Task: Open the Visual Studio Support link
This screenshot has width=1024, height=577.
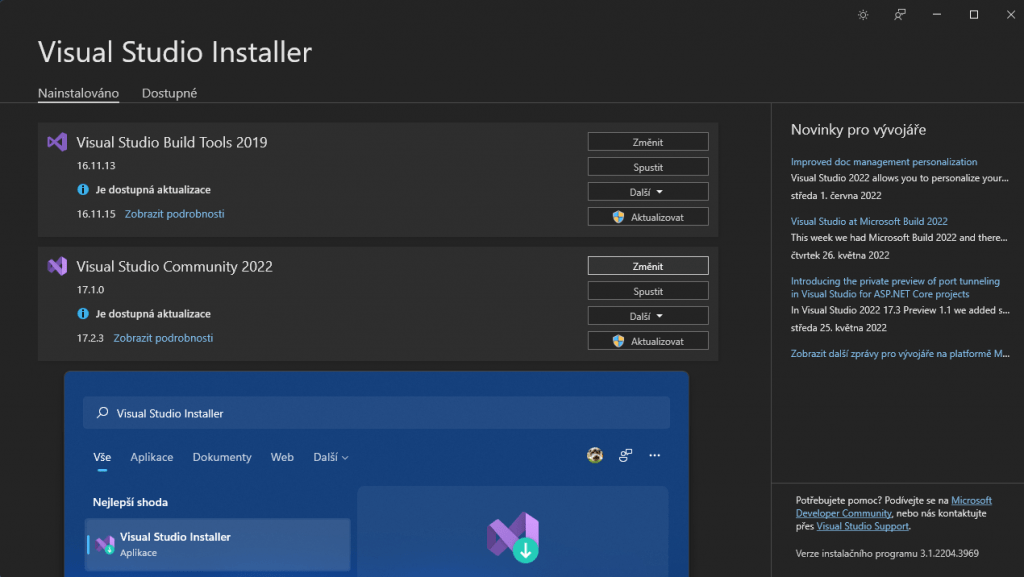Action: pyautogui.click(x=862, y=526)
